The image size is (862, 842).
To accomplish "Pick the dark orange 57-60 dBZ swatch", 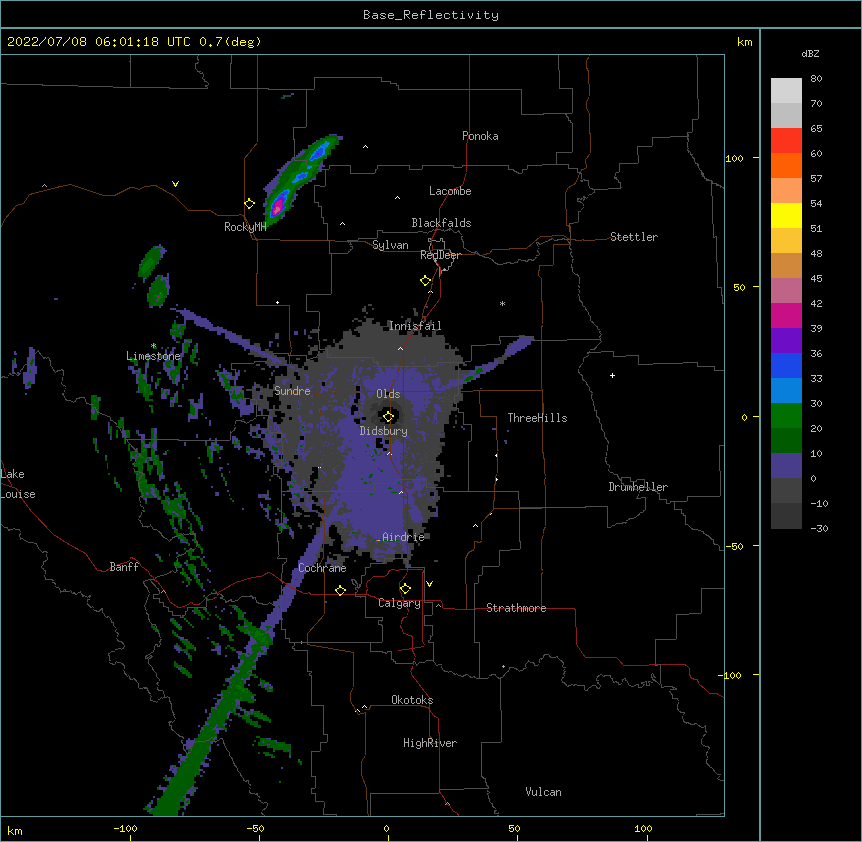I will click(x=786, y=165).
